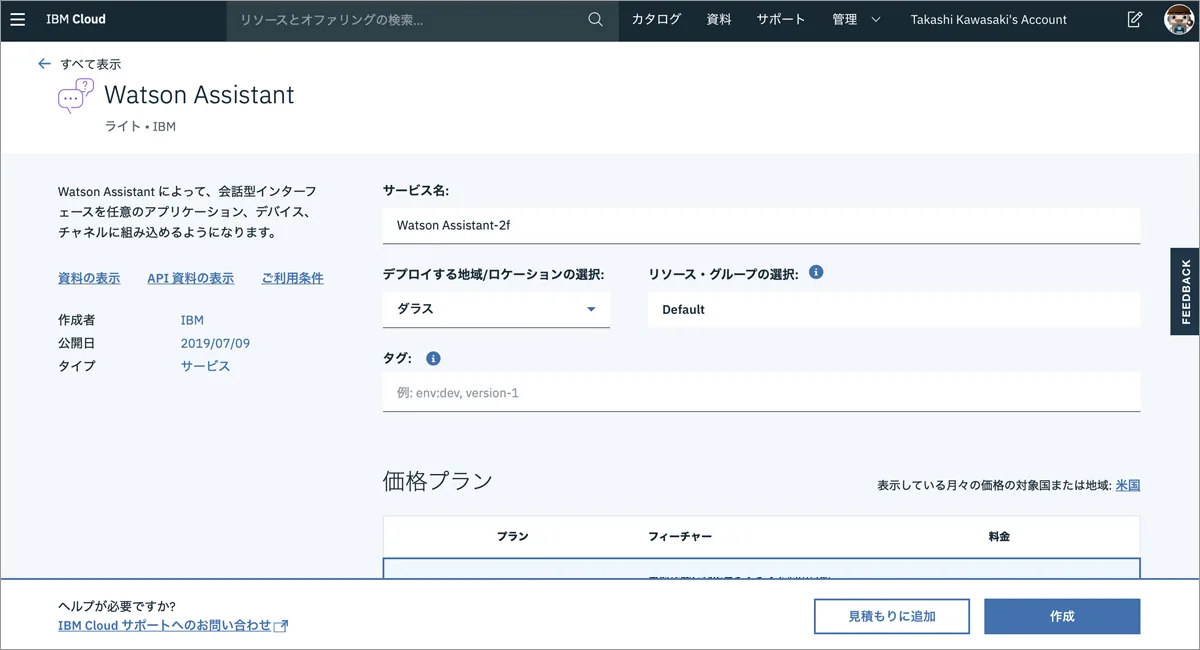Click the Default resource group field
The width and height of the screenshot is (1200, 650).
tap(894, 309)
